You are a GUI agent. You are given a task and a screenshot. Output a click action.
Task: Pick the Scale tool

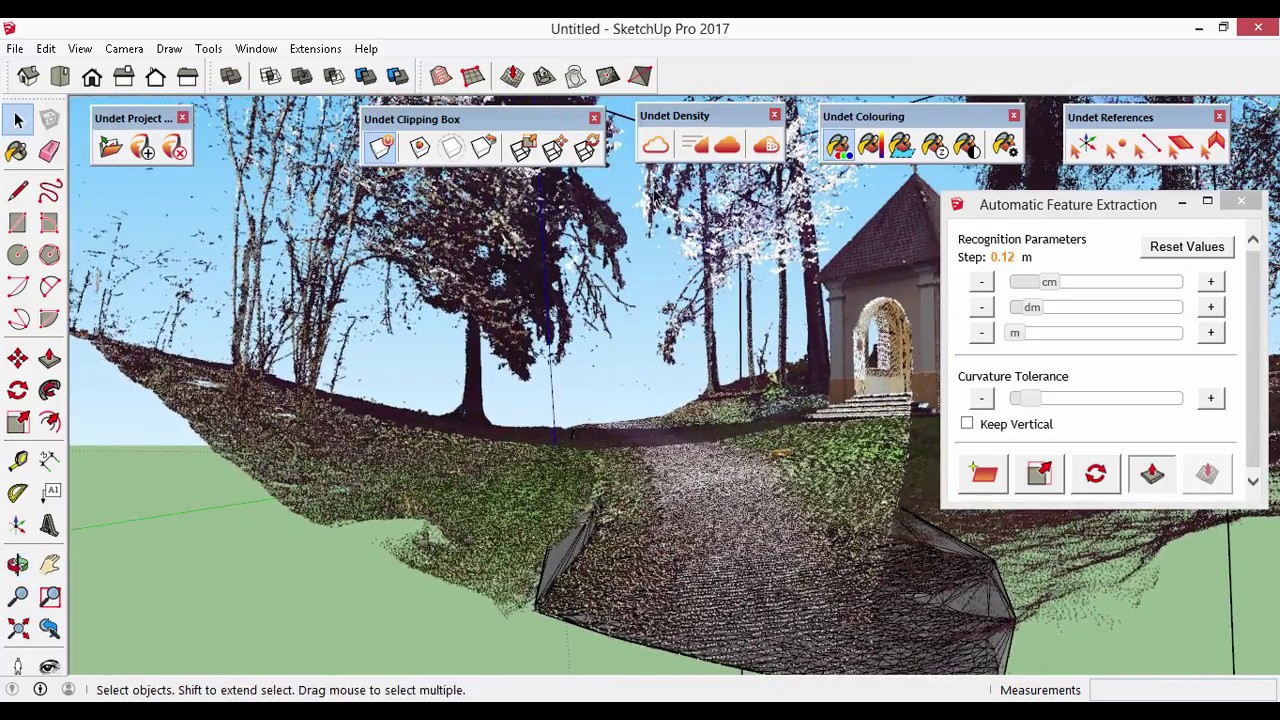tap(17, 423)
